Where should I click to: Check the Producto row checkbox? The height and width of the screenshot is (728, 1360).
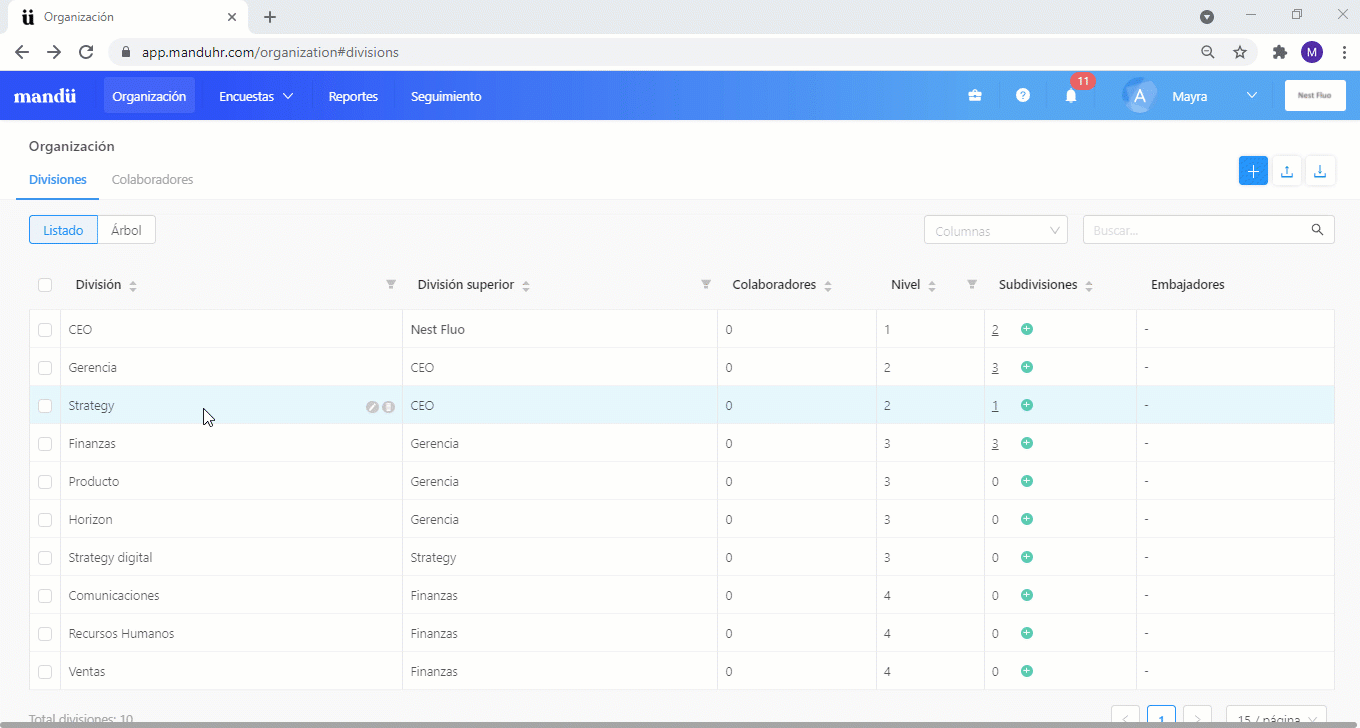pyautogui.click(x=45, y=482)
